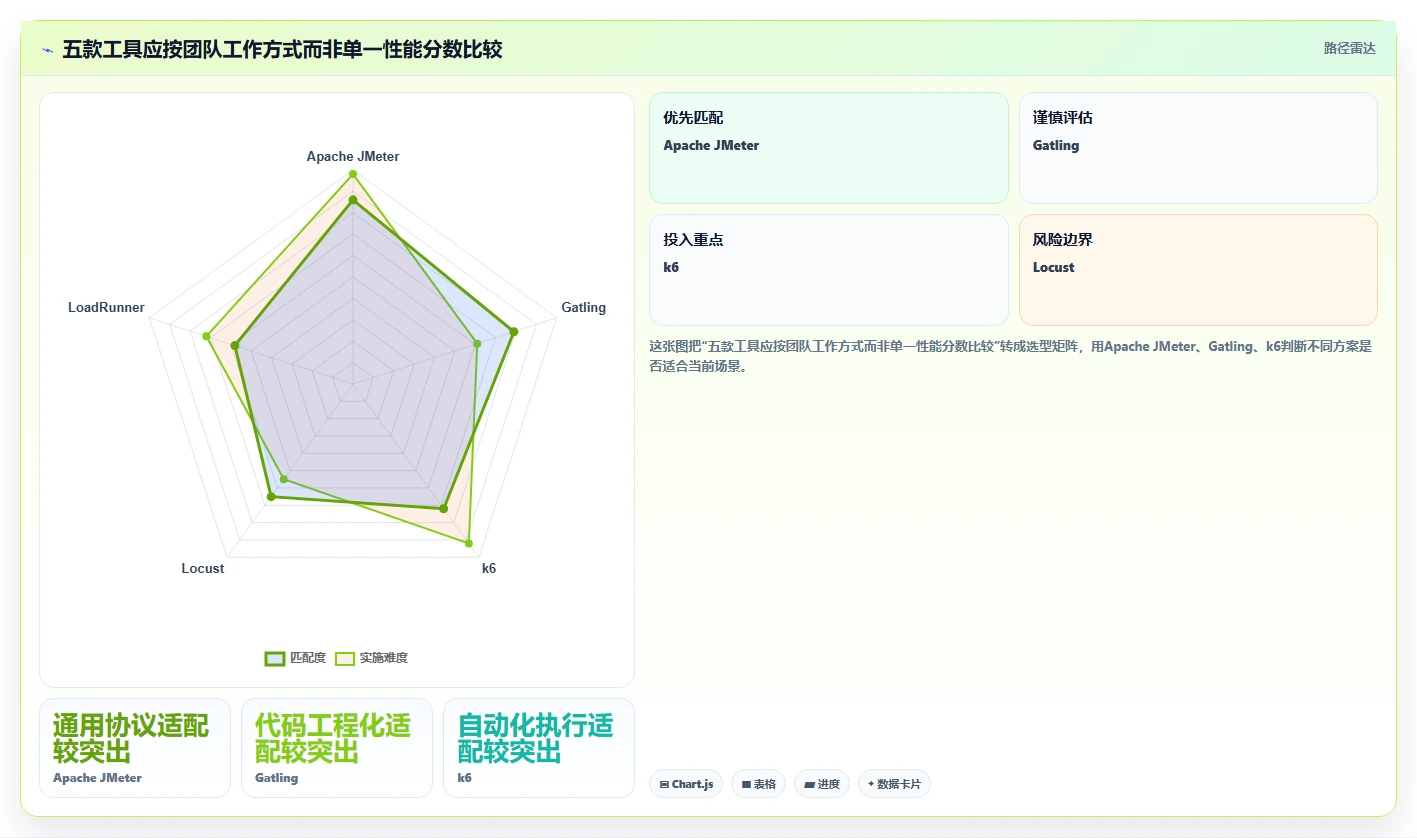Click the 匹配度 data point on Apache JMeter axis

pos(353,200)
